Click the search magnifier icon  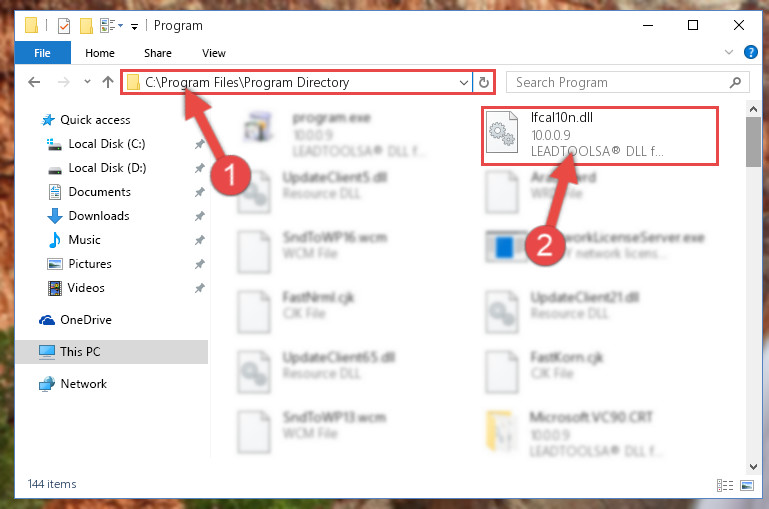tap(735, 82)
